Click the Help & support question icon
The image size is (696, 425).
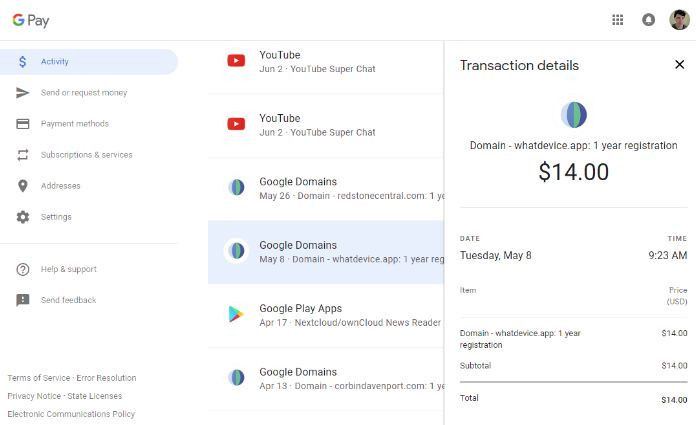(22, 269)
